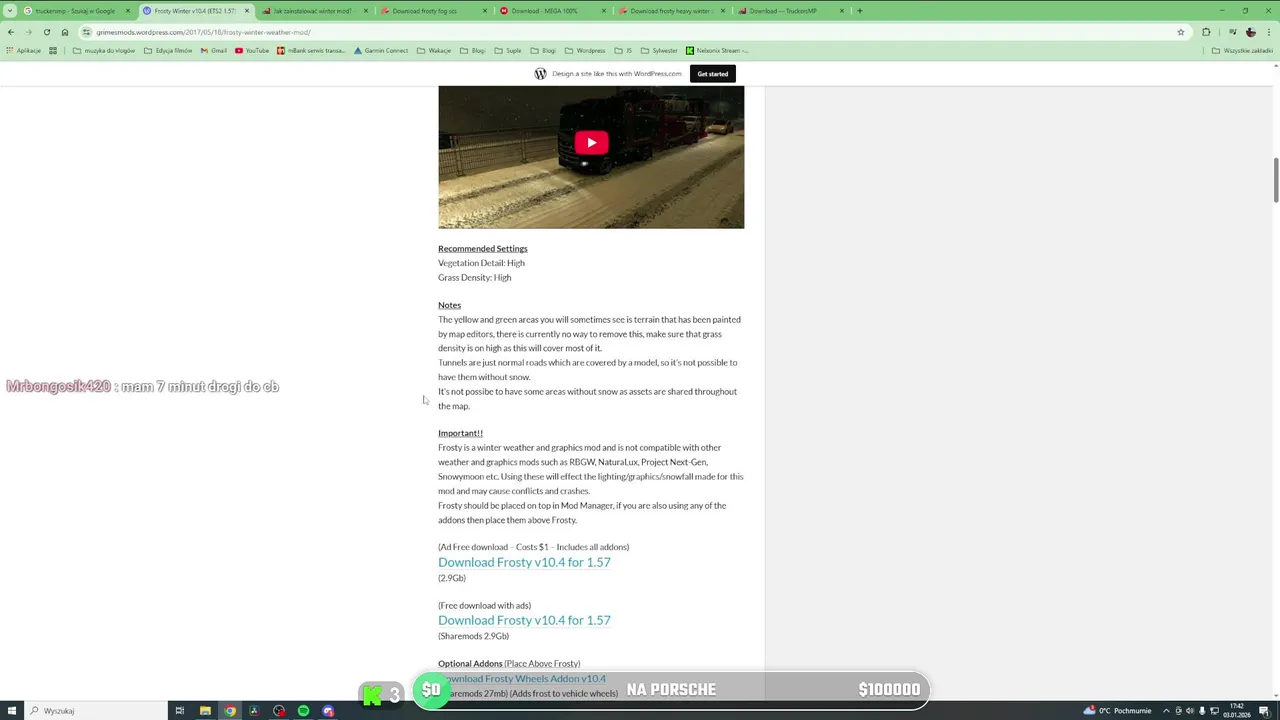The width and height of the screenshot is (1280, 720).
Task: Open the weather widget showing Pochmurnie
Action: (x=1117, y=711)
